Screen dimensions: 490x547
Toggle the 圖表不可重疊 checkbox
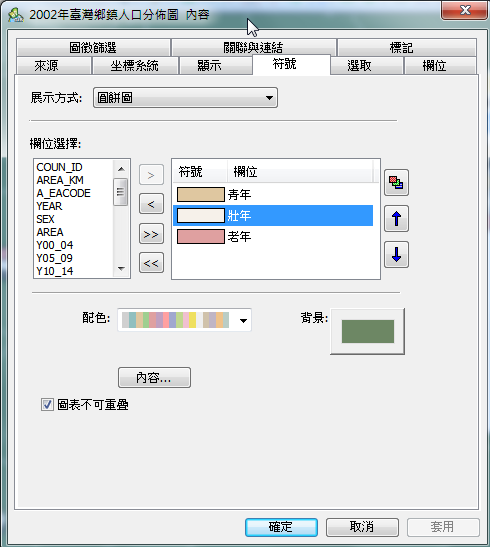[47, 405]
